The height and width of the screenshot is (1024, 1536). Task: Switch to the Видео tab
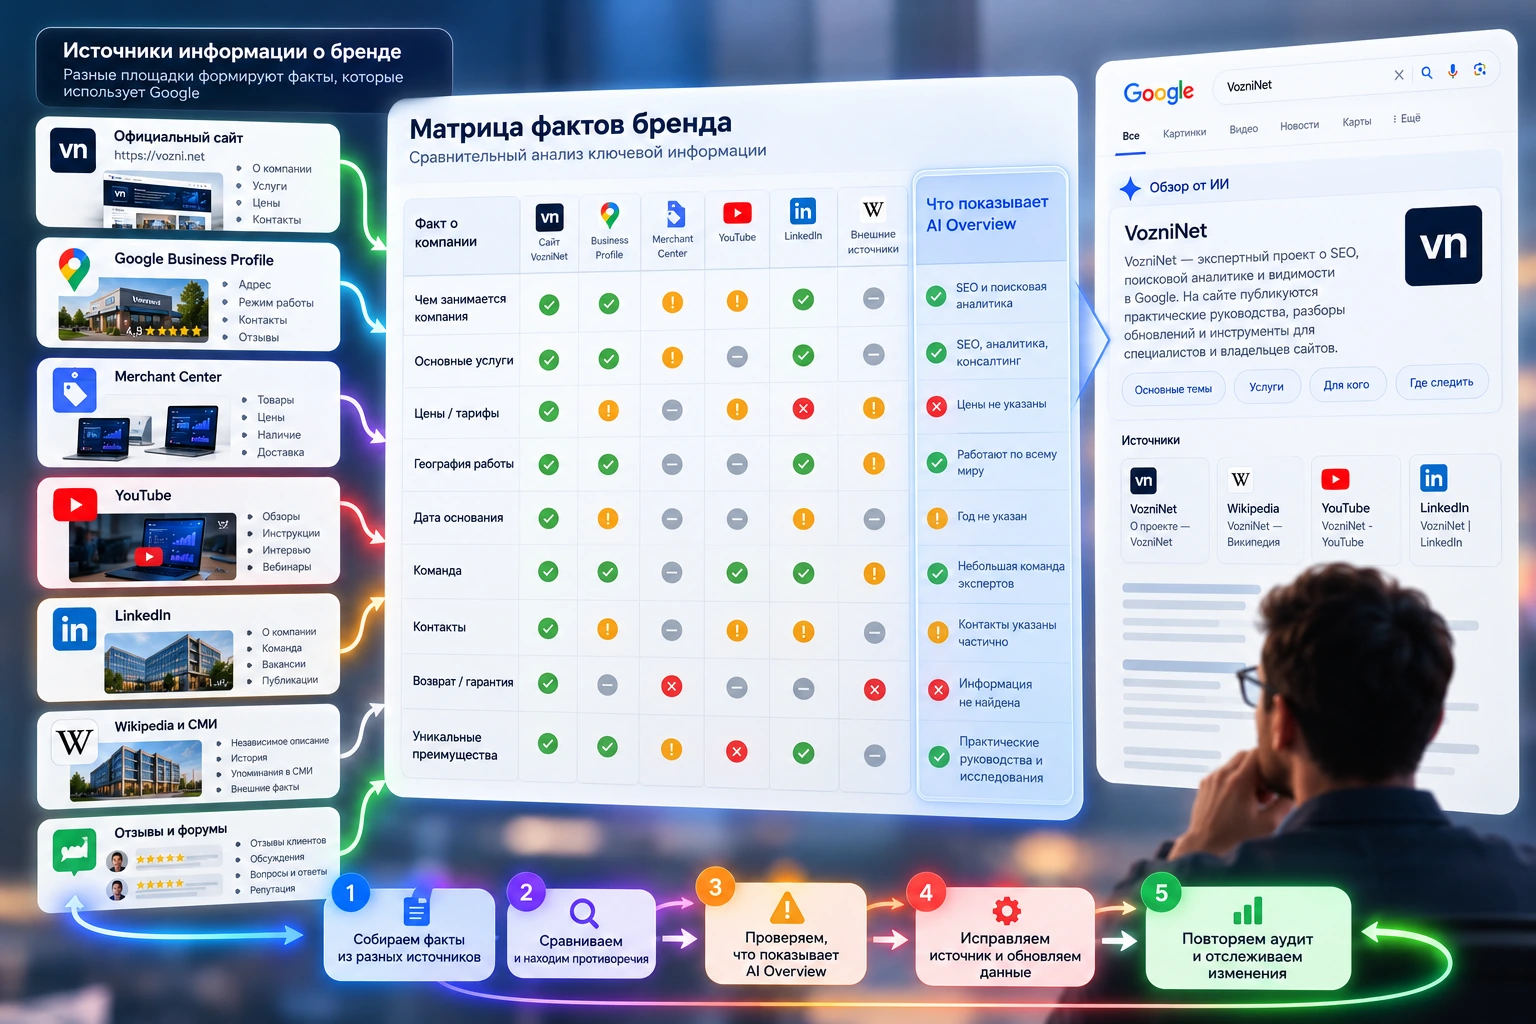pyautogui.click(x=1244, y=129)
